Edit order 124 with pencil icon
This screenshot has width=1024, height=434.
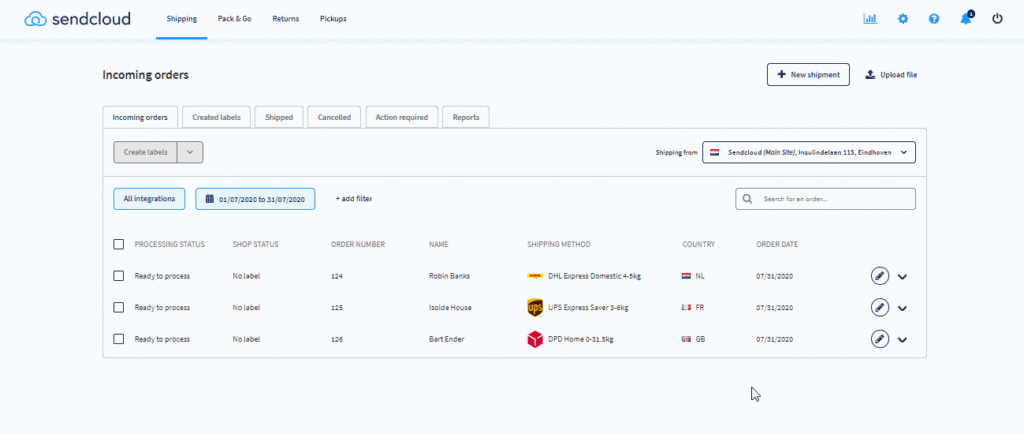pyautogui.click(x=880, y=276)
